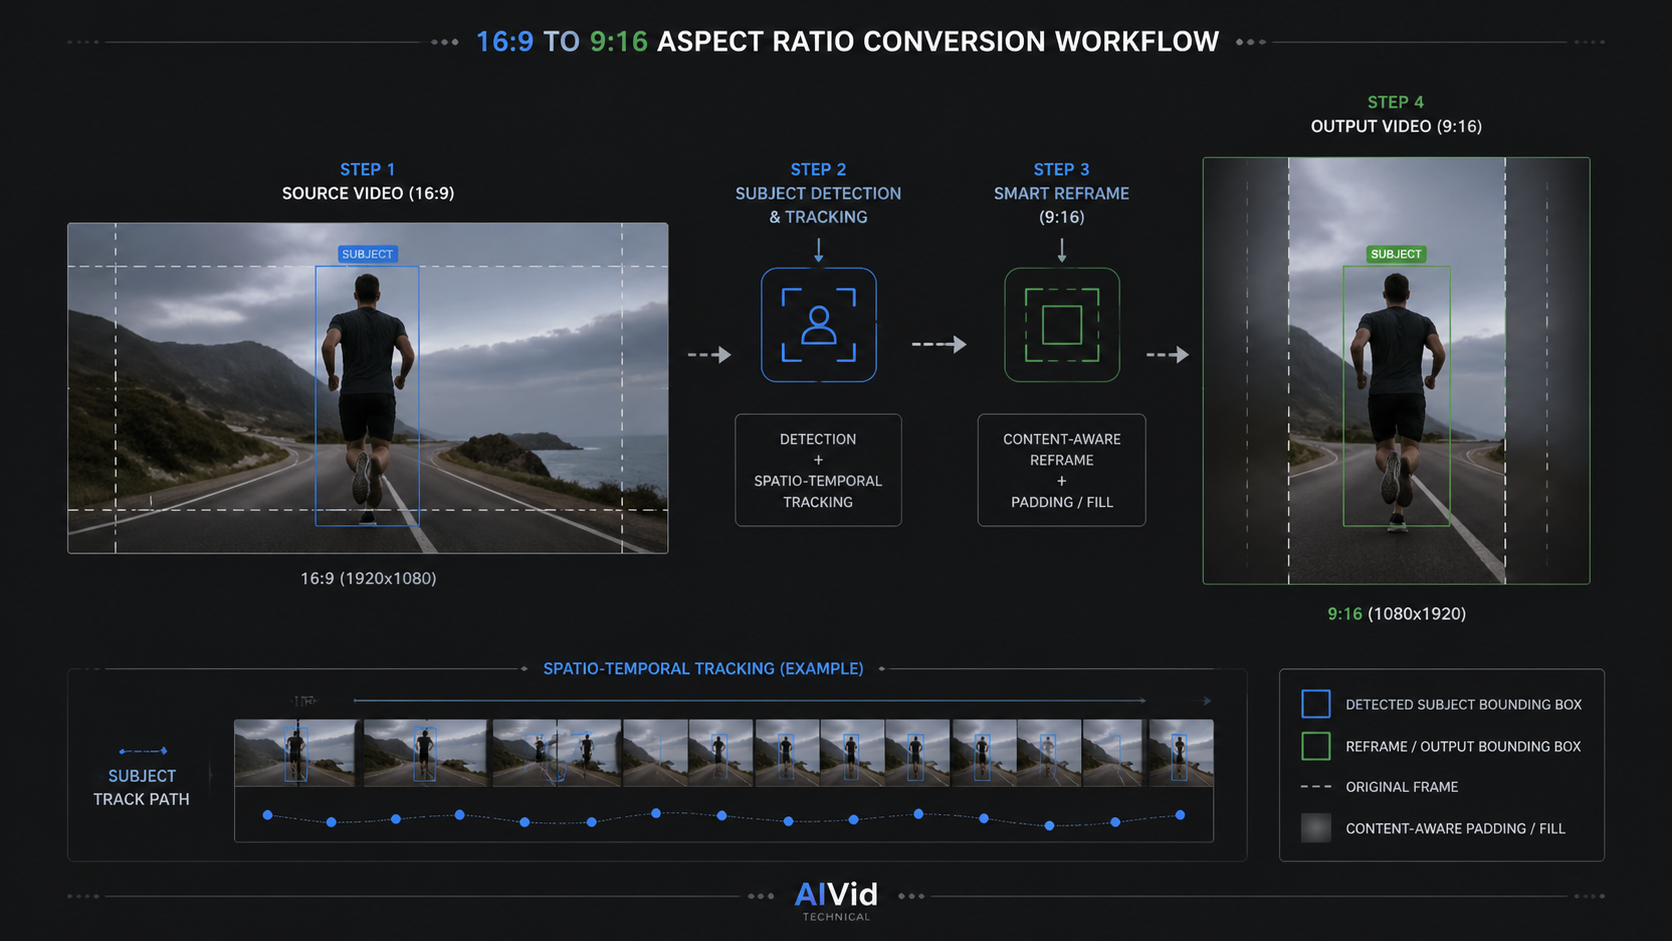This screenshot has width=1672, height=941.
Task: Click the "STEP 1" heading
Action: point(367,169)
